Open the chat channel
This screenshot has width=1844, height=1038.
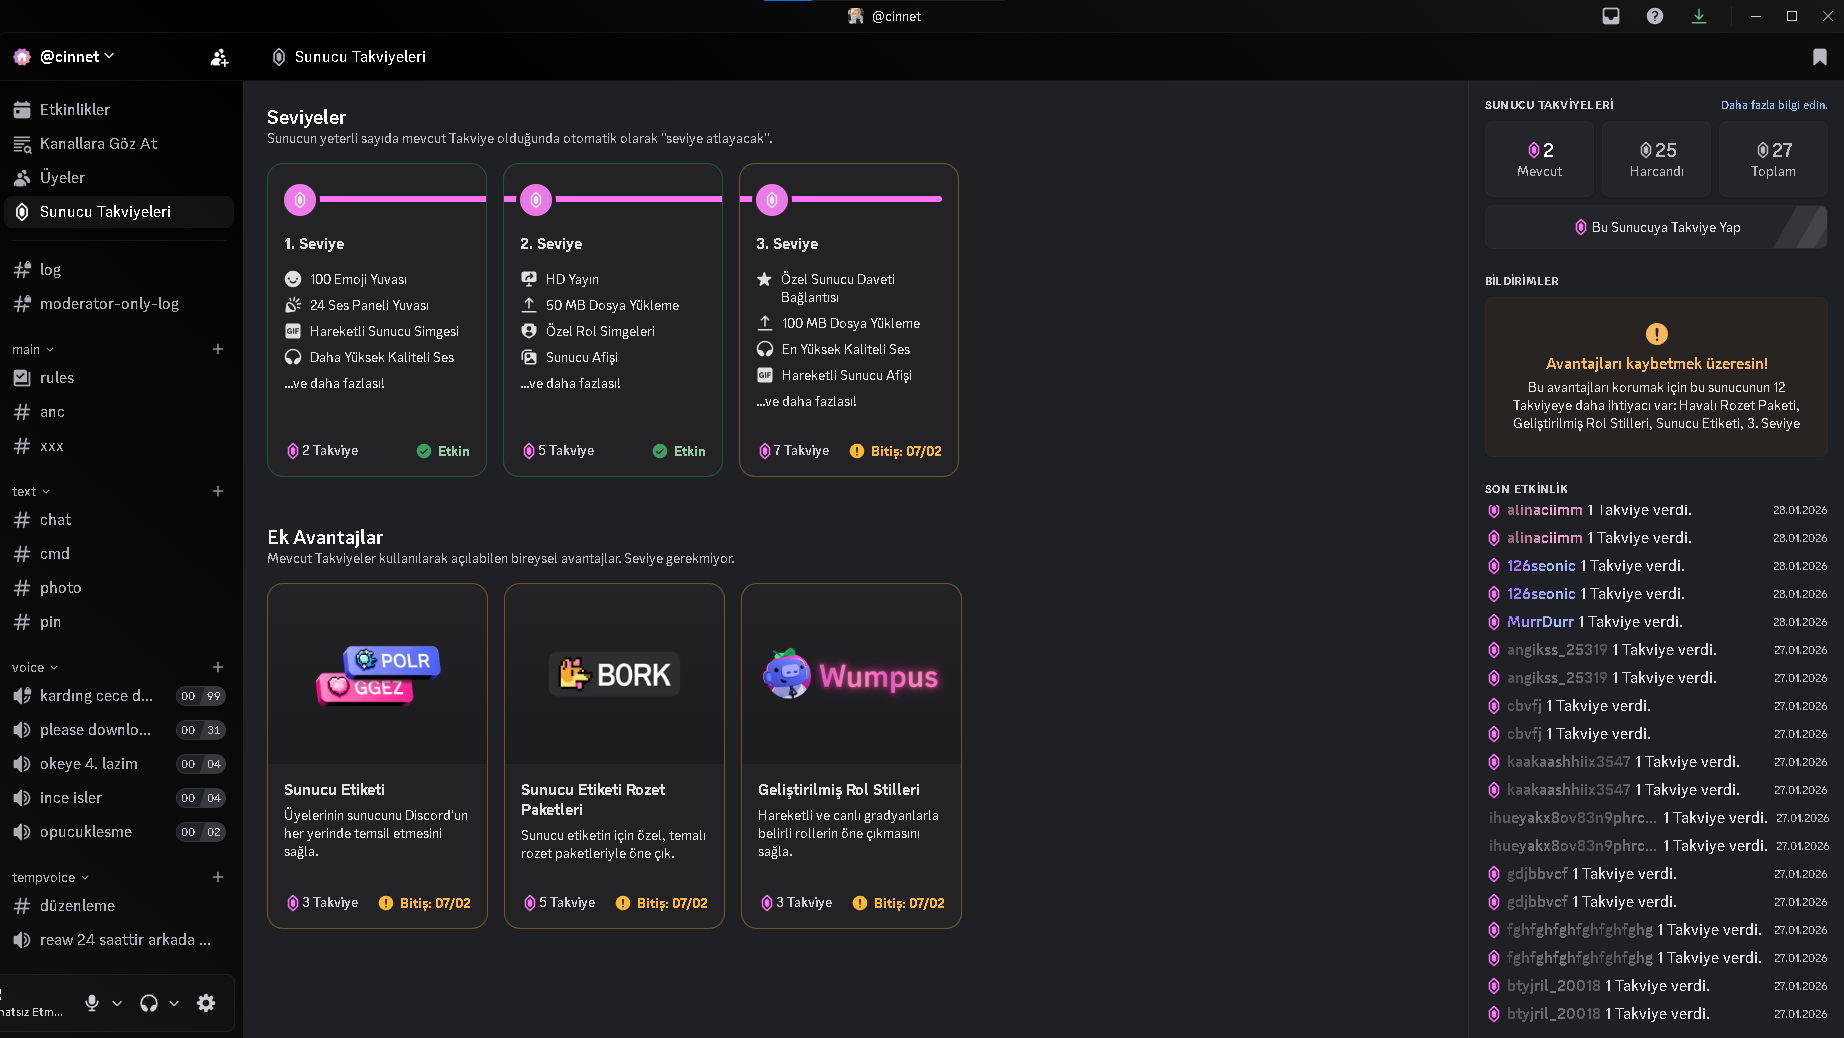click(x=119, y=520)
